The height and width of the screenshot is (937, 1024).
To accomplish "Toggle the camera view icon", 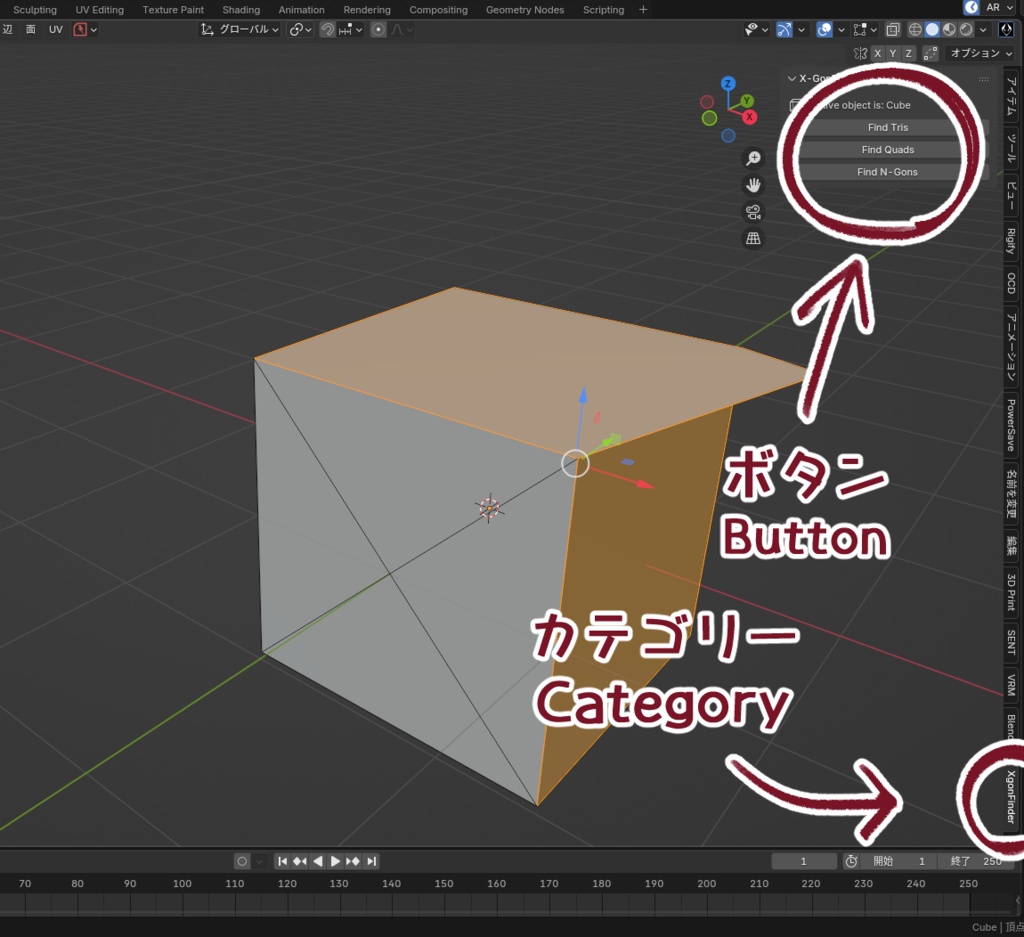I will click(x=753, y=212).
